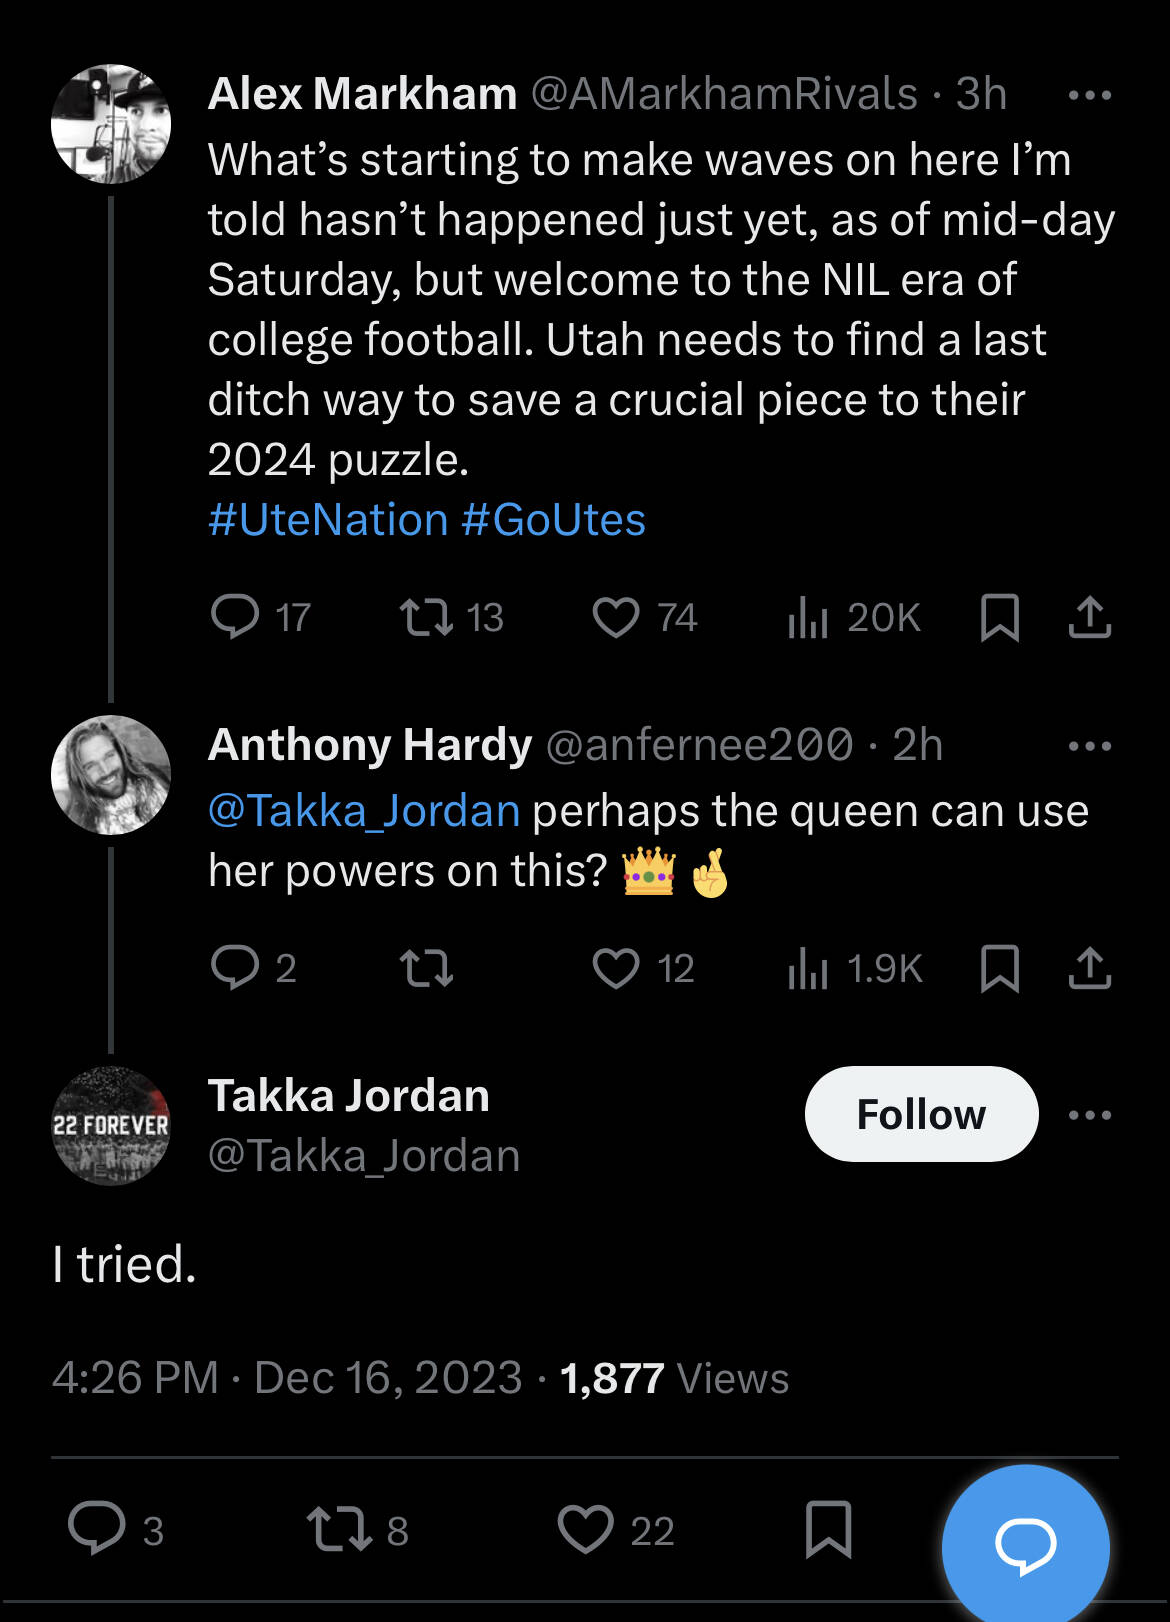Follow Takka Jordan
This screenshot has height=1622, width=1170.
click(921, 1114)
